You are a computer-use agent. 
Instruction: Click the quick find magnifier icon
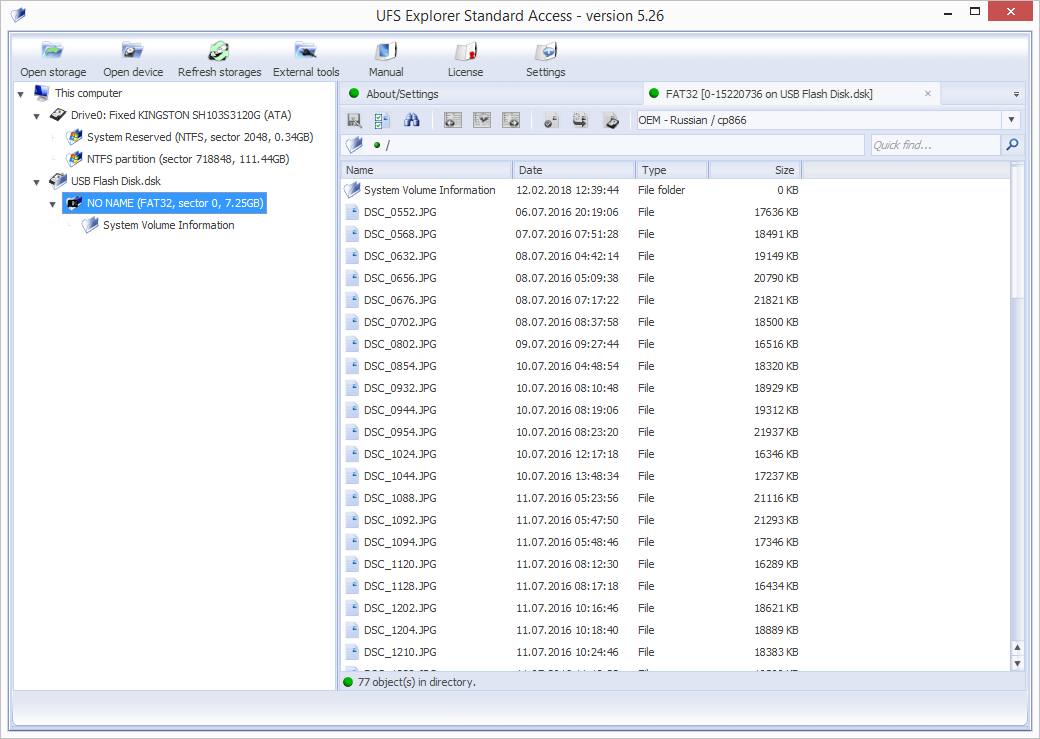point(1012,146)
